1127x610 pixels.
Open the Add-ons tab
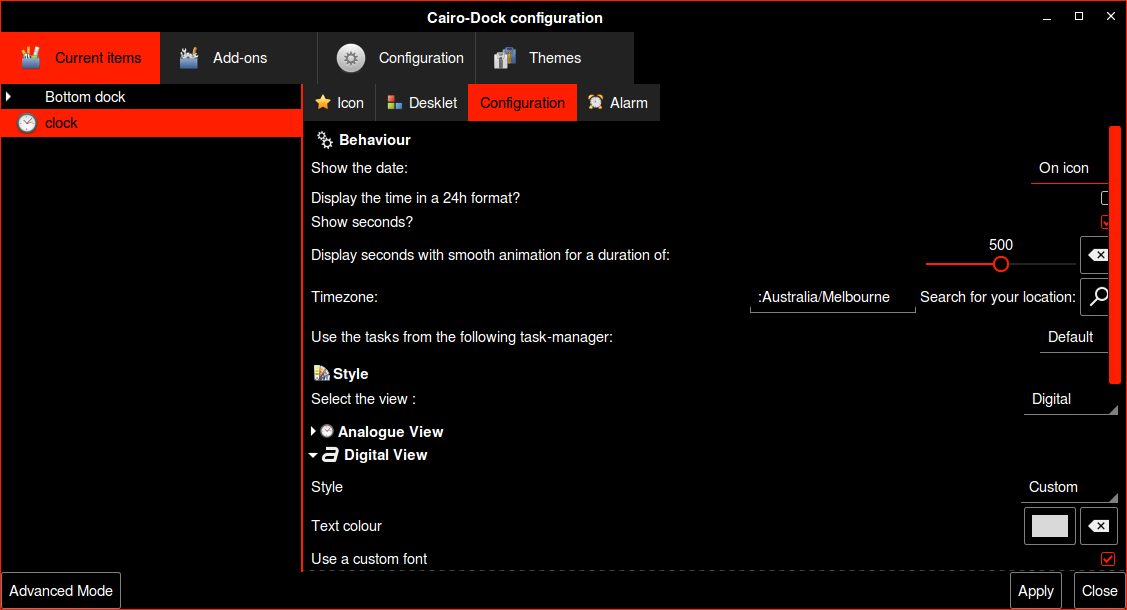[238, 58]
